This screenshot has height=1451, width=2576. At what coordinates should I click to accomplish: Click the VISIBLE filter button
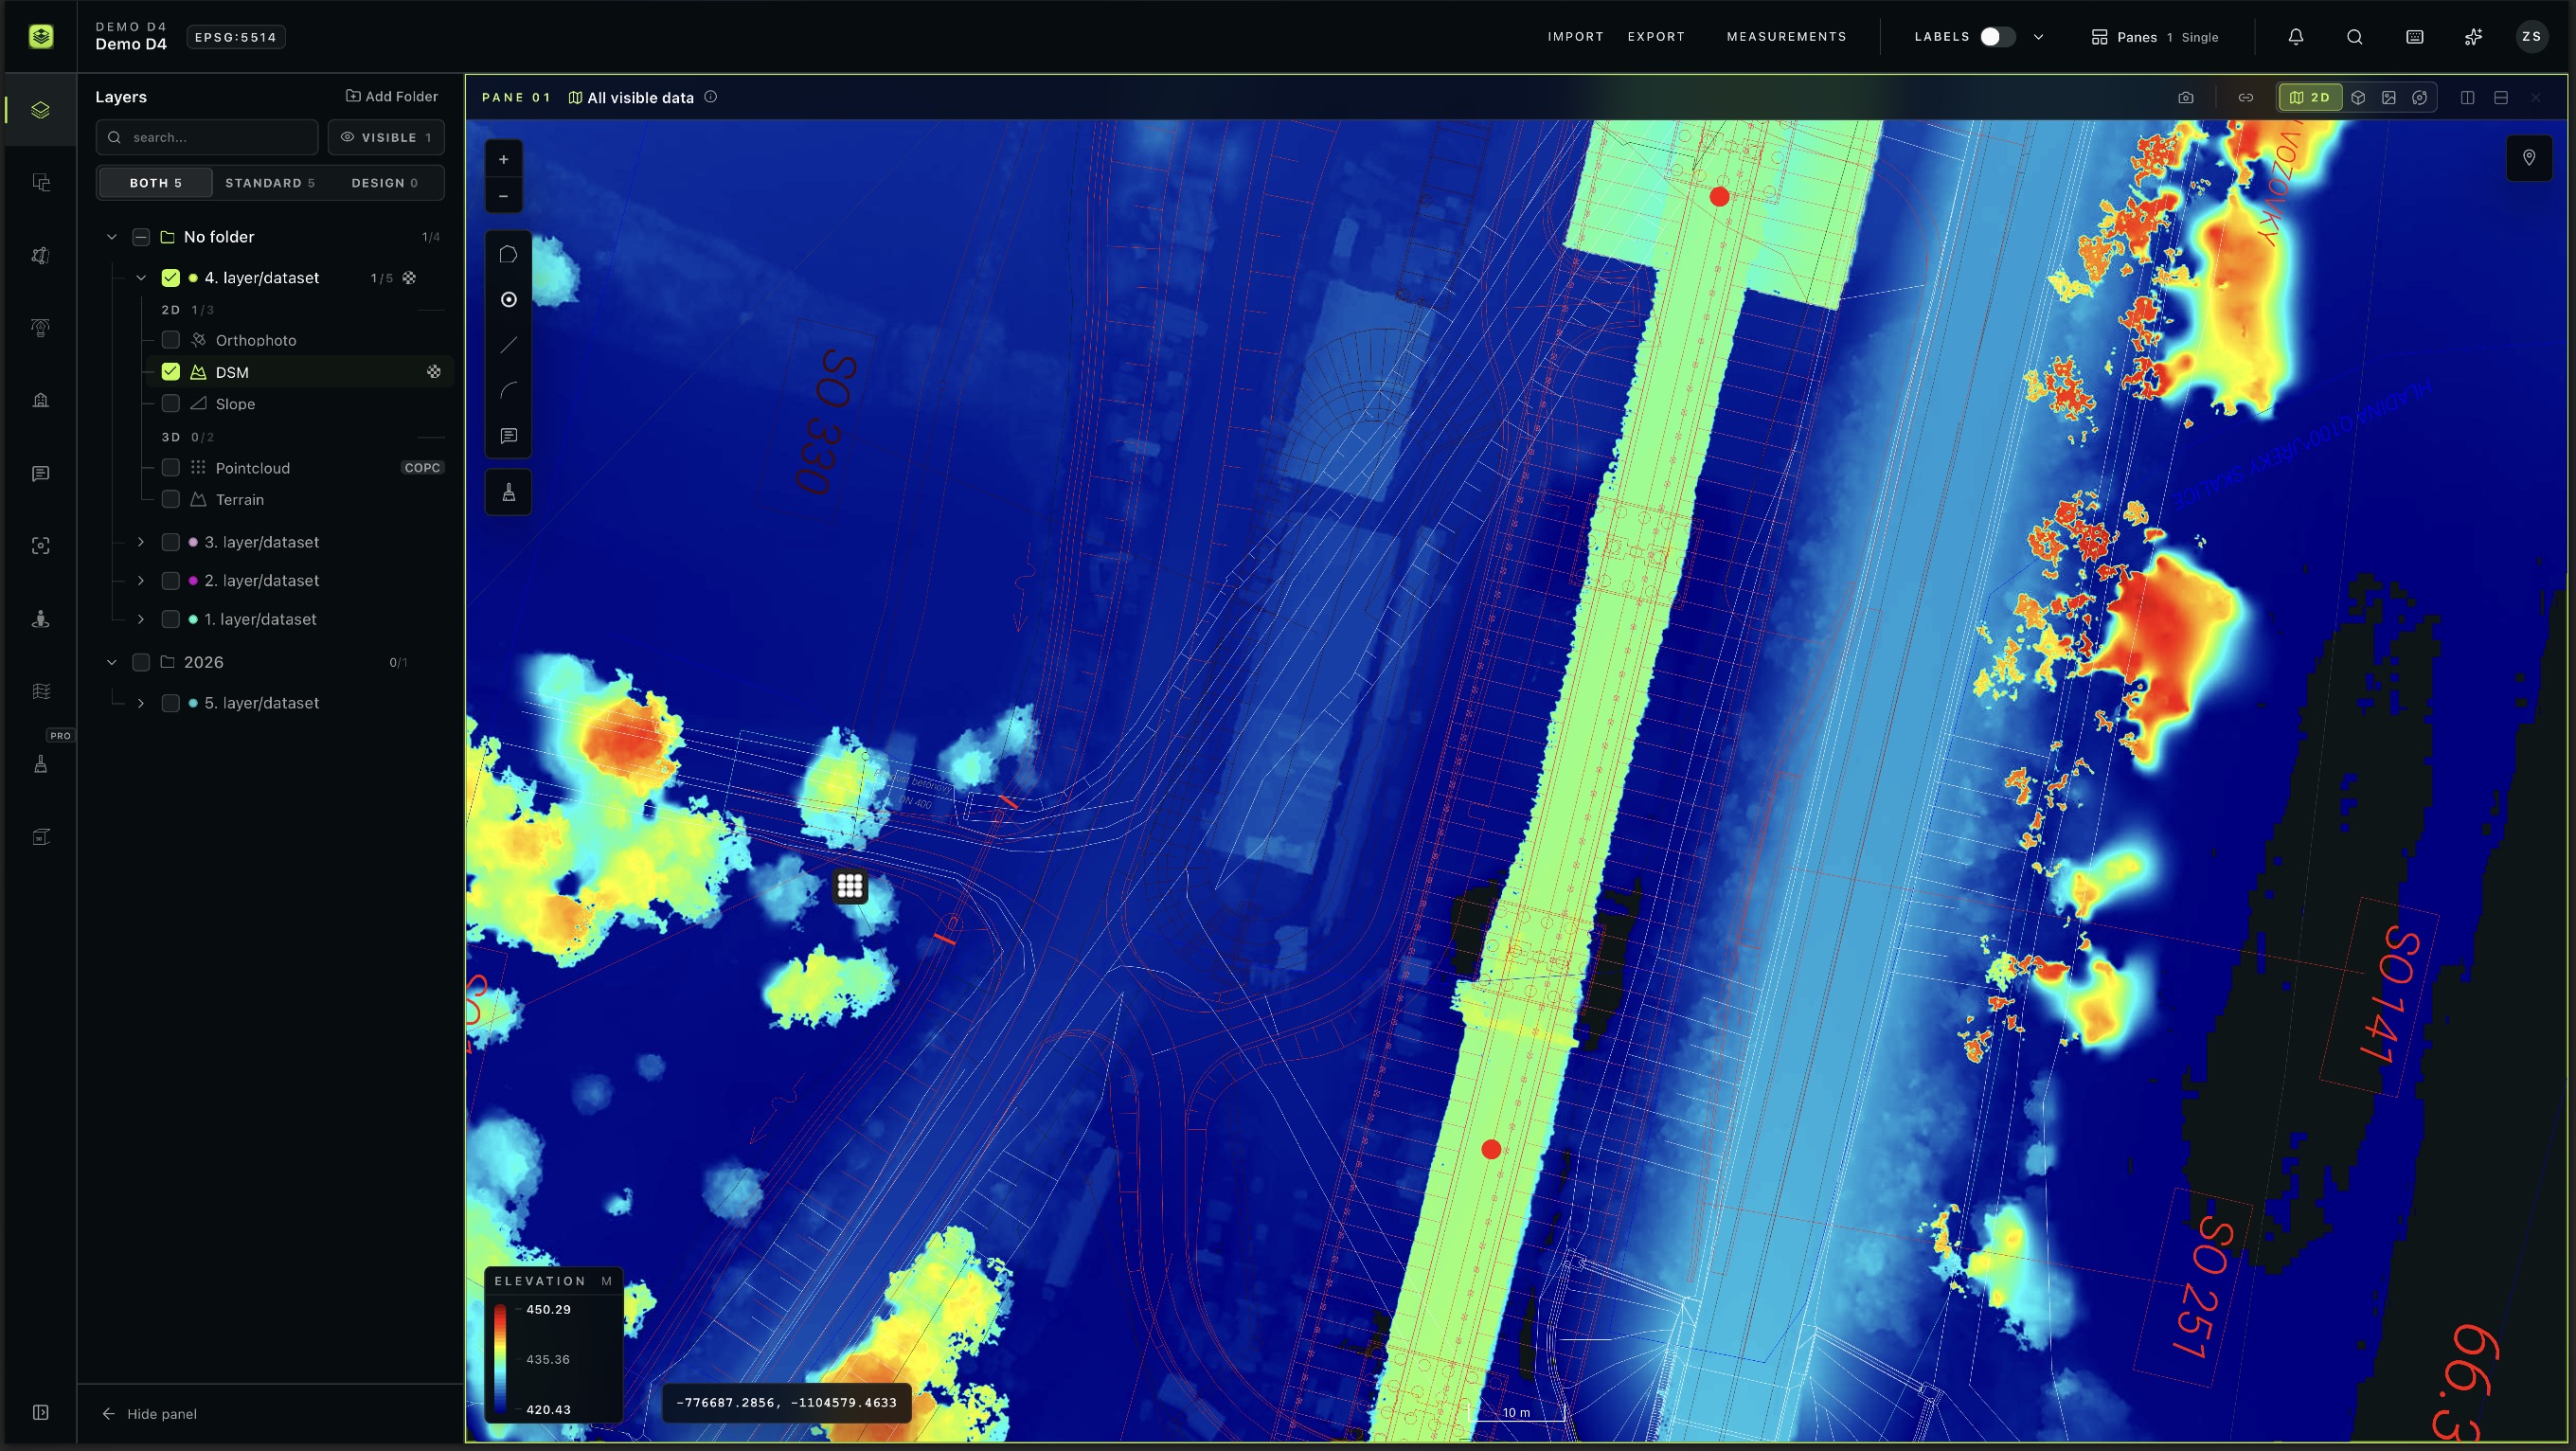click(x=386, y=137)
